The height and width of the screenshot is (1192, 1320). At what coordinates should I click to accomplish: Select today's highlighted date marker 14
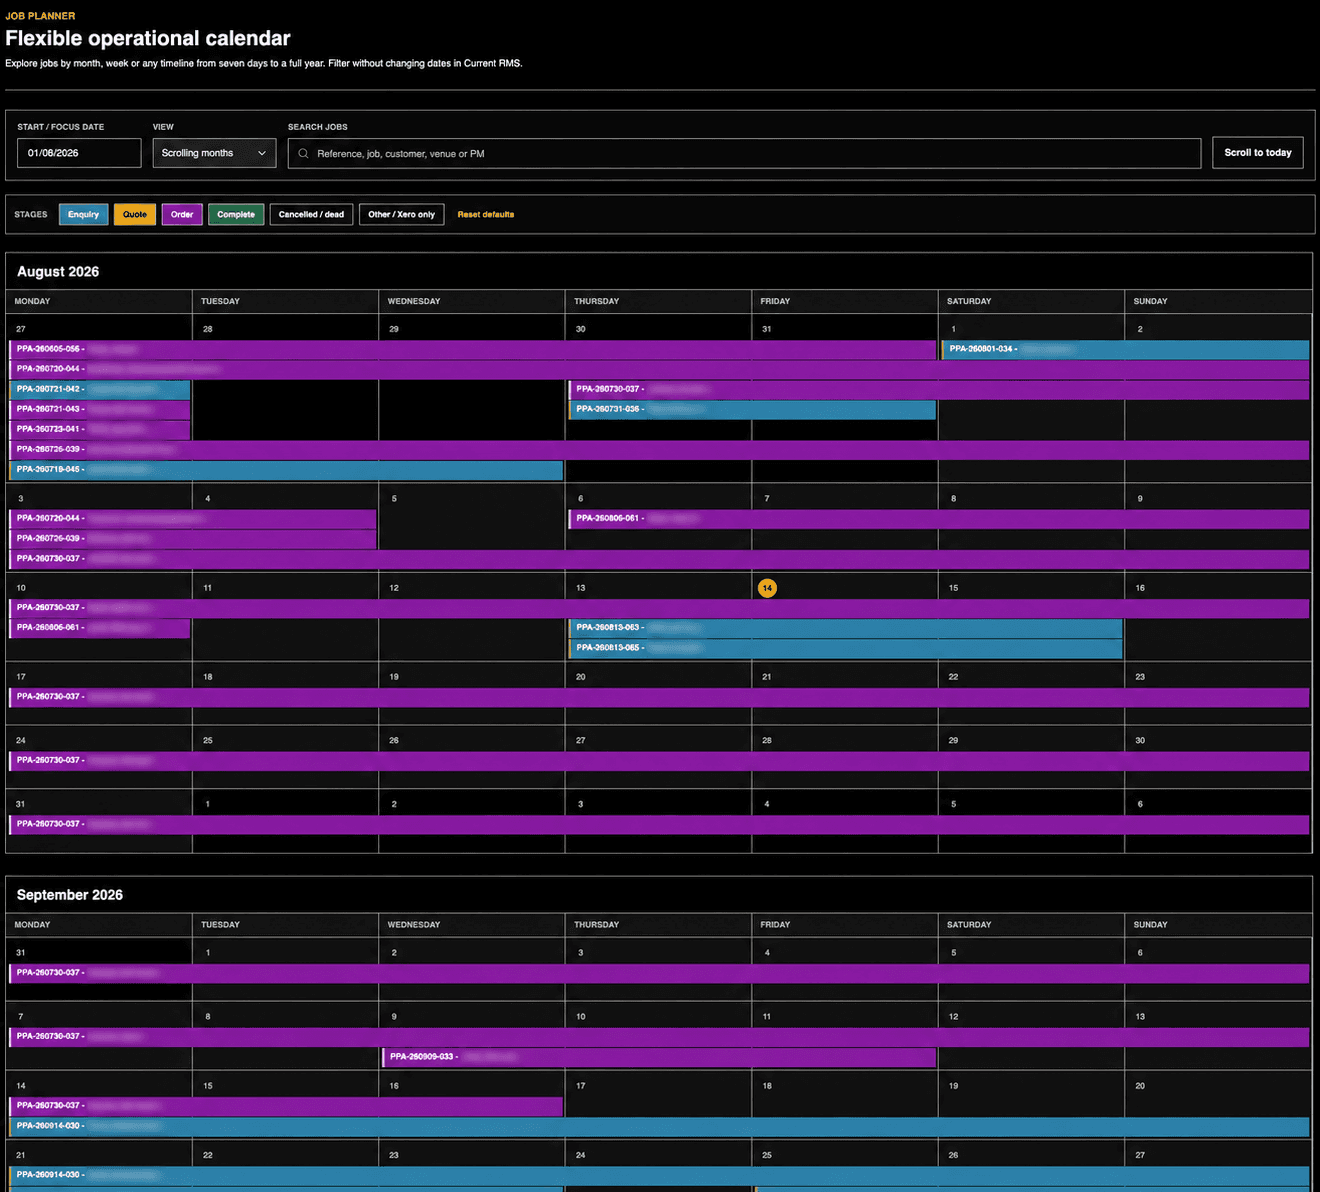[767, 588]
